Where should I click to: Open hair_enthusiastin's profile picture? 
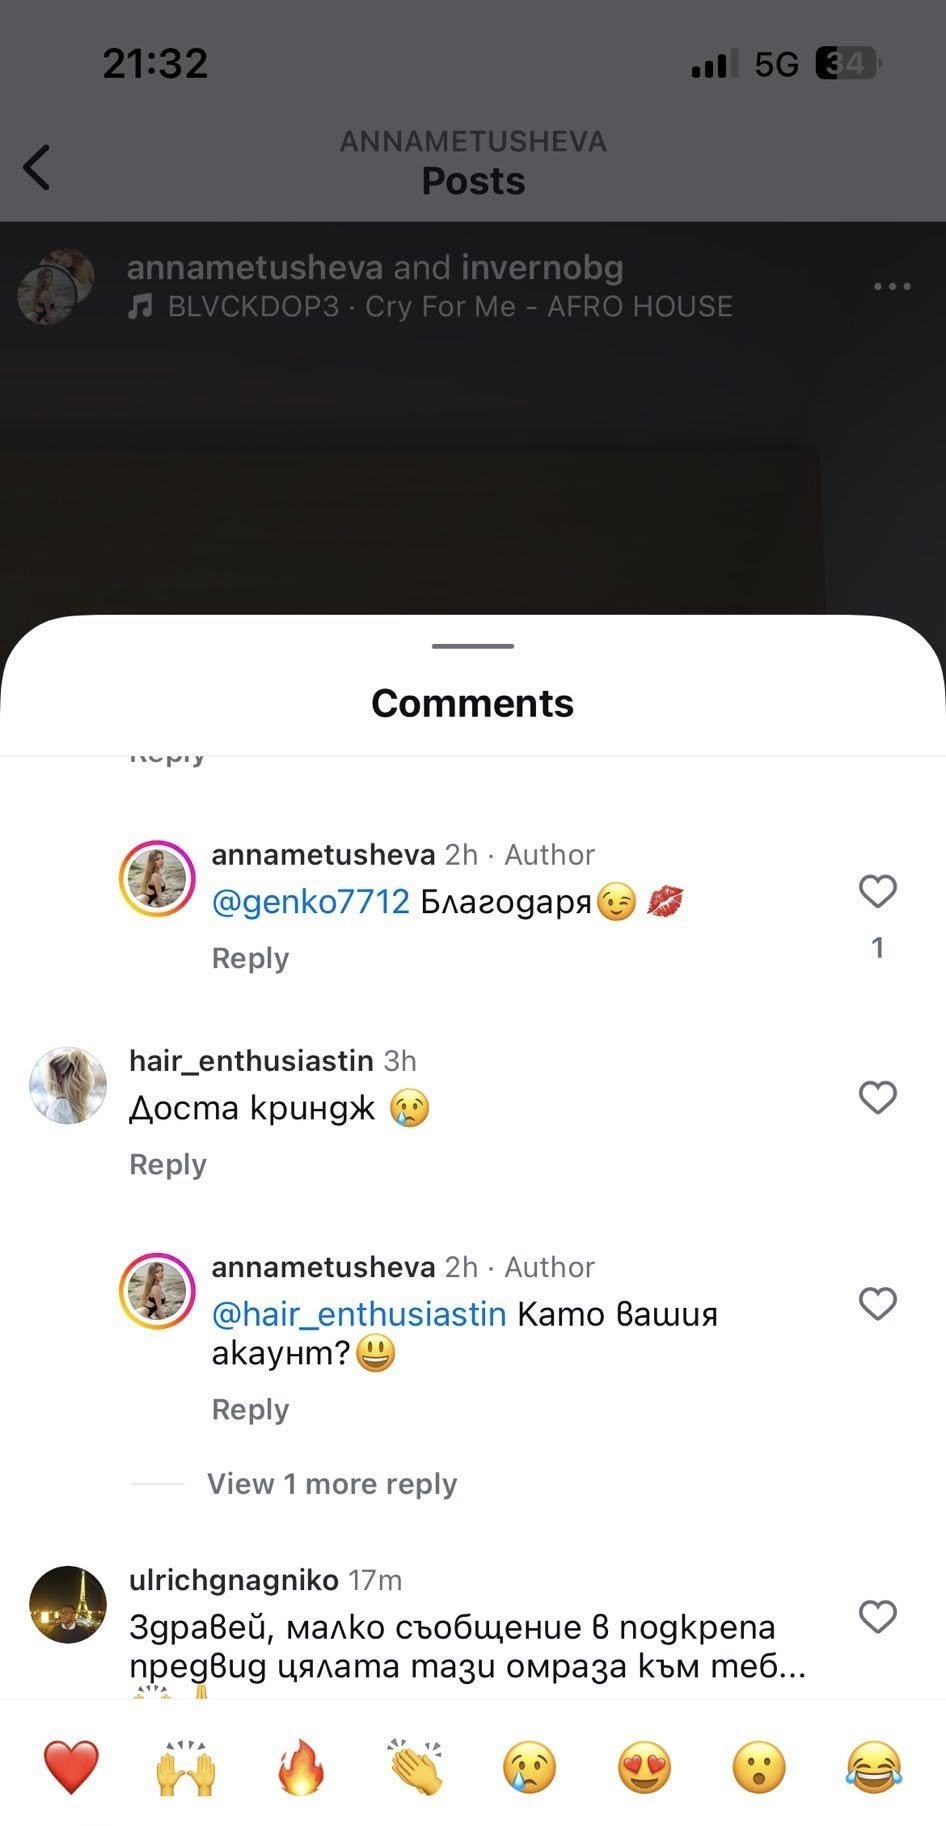tap(68, 1086)
